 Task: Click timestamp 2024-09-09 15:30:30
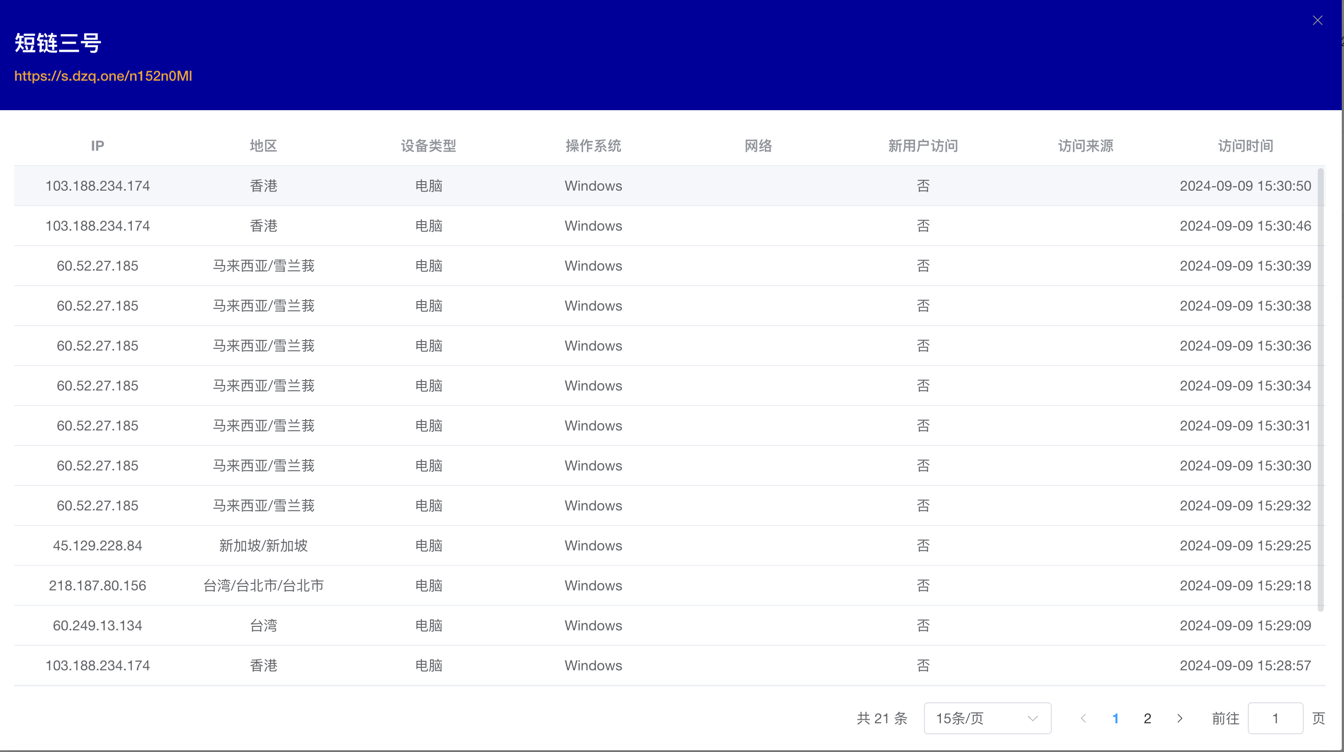click(1245, 466)
